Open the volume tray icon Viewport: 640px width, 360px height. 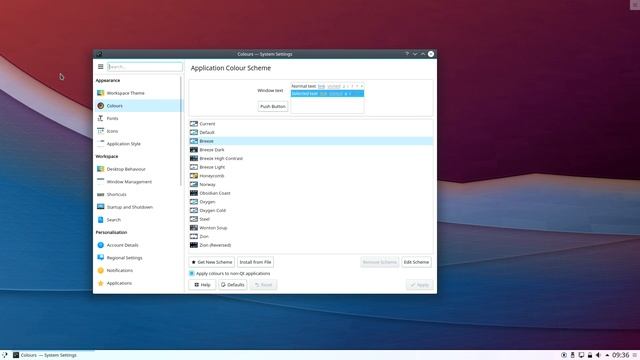(x=598, y=355)
